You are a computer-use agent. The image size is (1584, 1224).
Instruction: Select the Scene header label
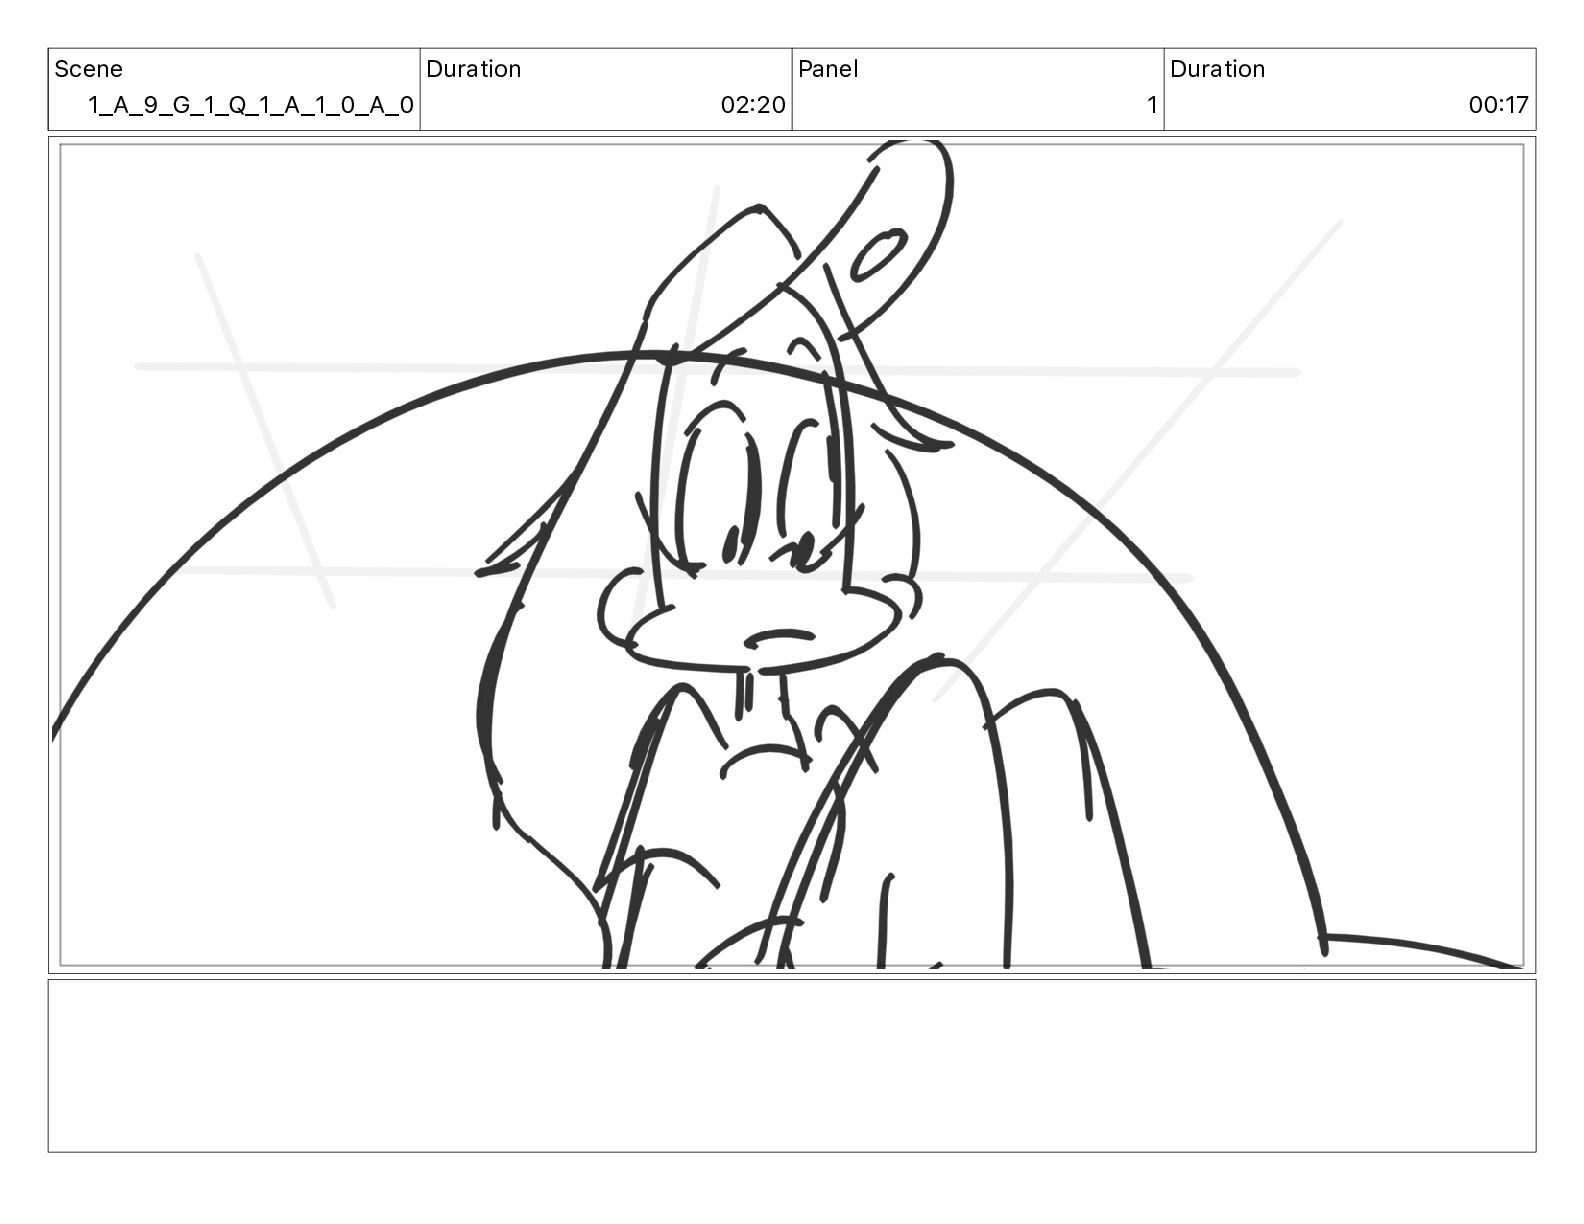tap(88, 69)
